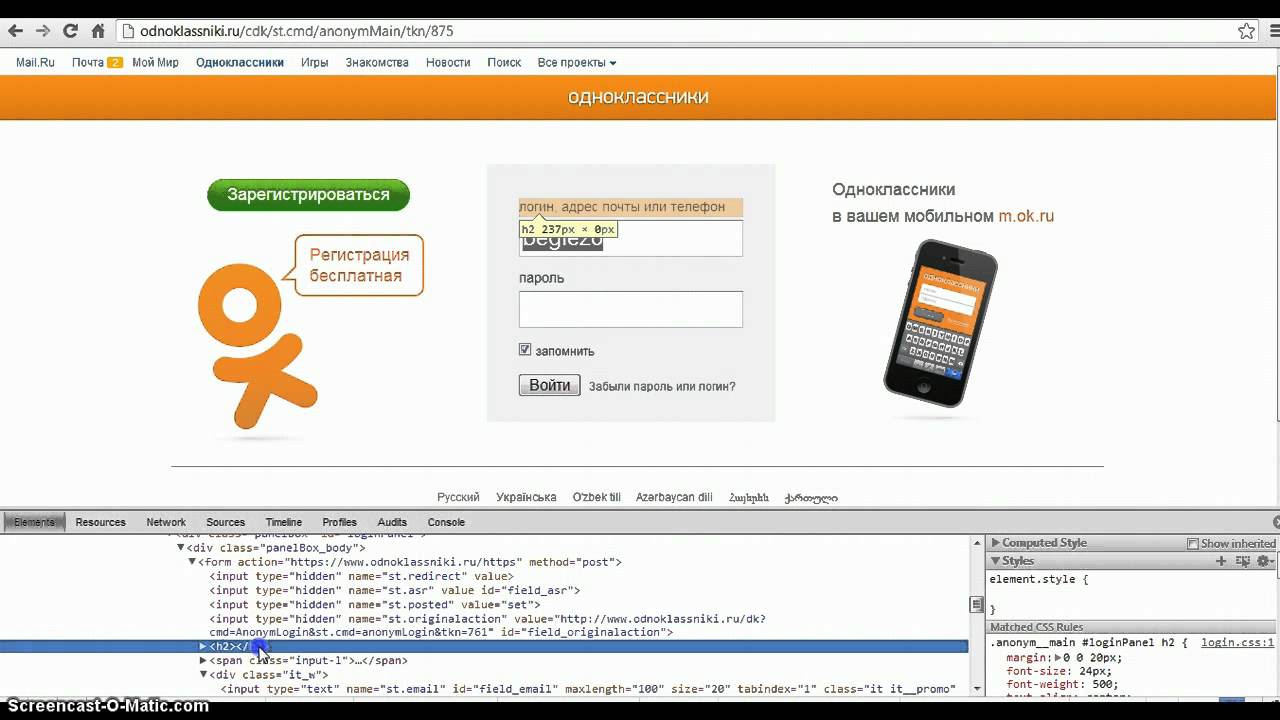Enable the Show inherited checkbox
1280x720 pixels.
[1193, 544]
